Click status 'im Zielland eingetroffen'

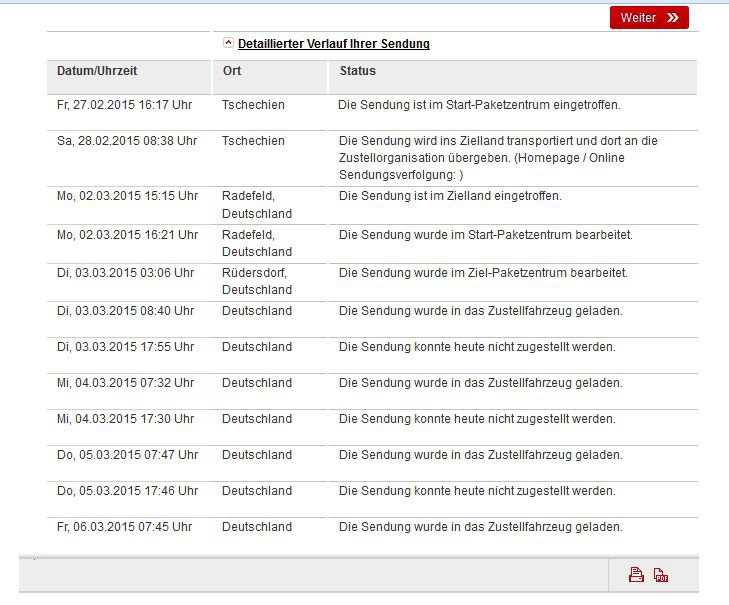coord(450,196)
